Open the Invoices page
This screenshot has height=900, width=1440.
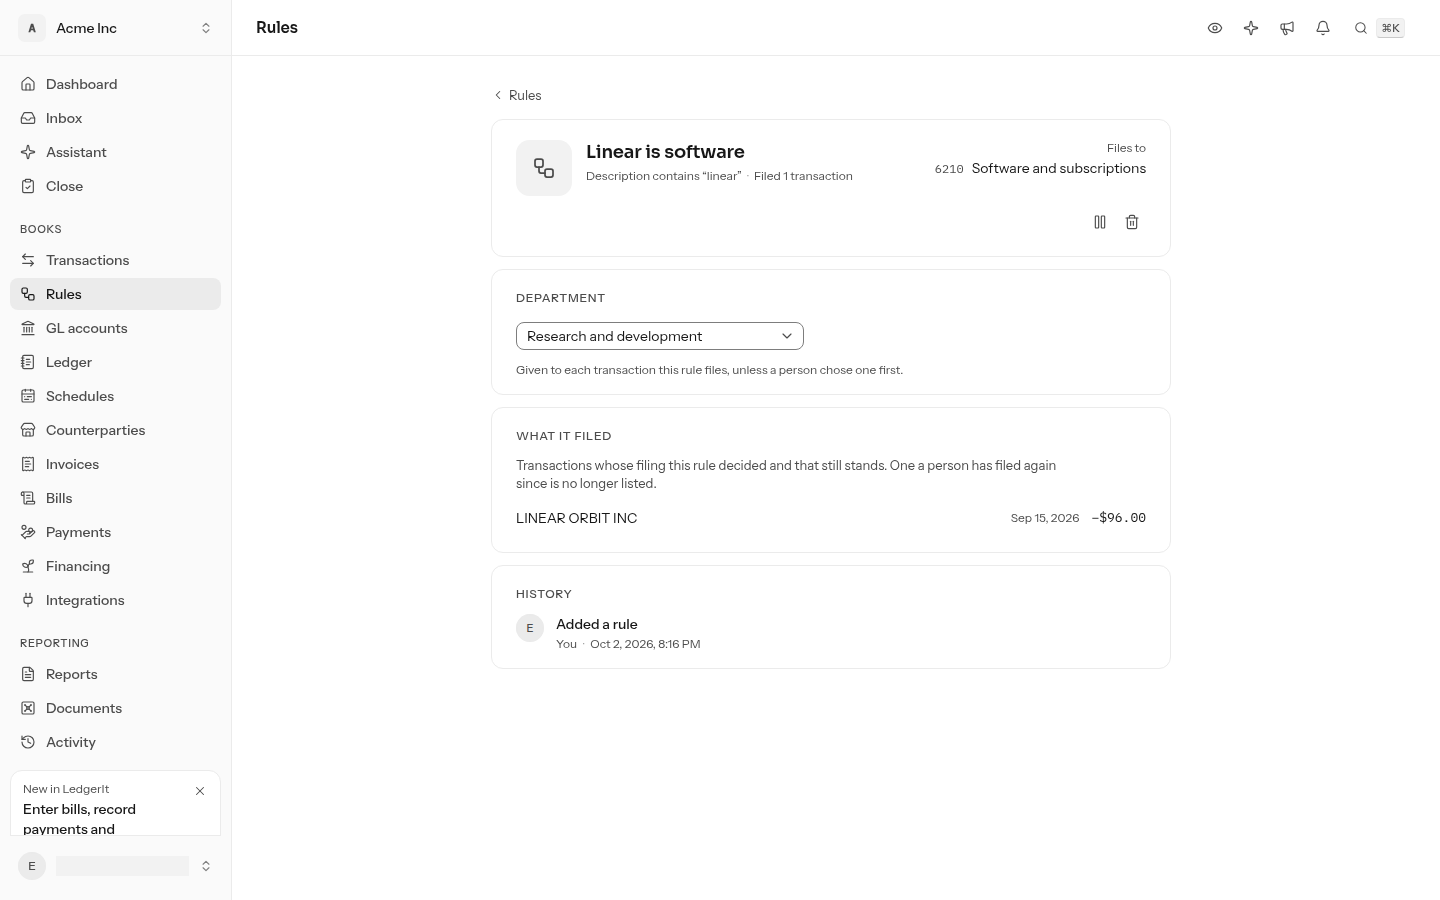pos(116,464)
